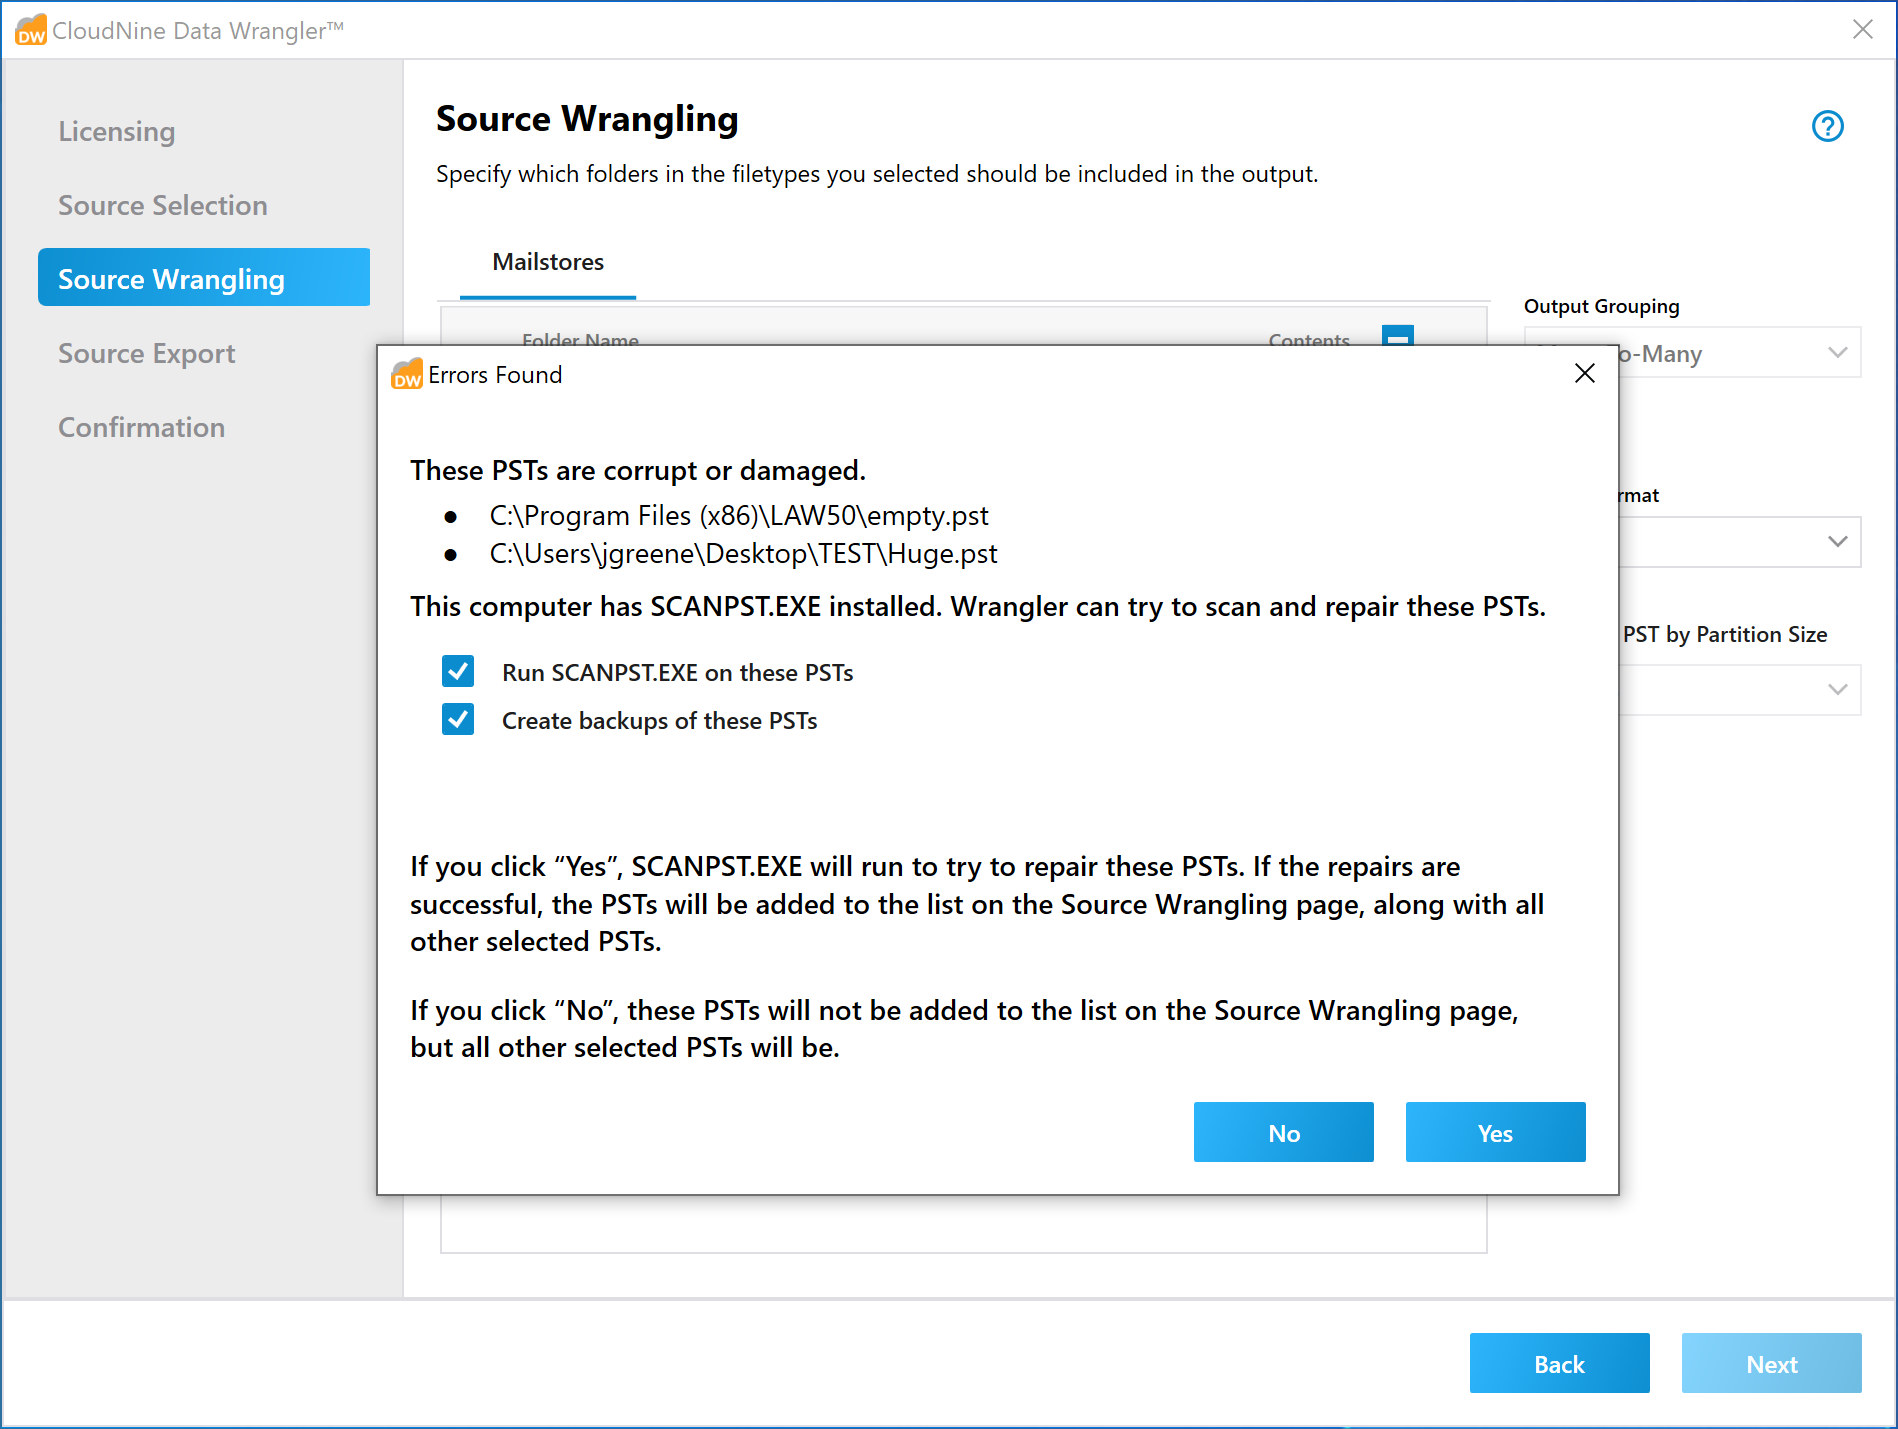The width and height of the screenshot is (1898, 1429).
Task: Toggle Create backups of these PSTs checkbox
Action: pyautogui.click(x=458, y=719)
